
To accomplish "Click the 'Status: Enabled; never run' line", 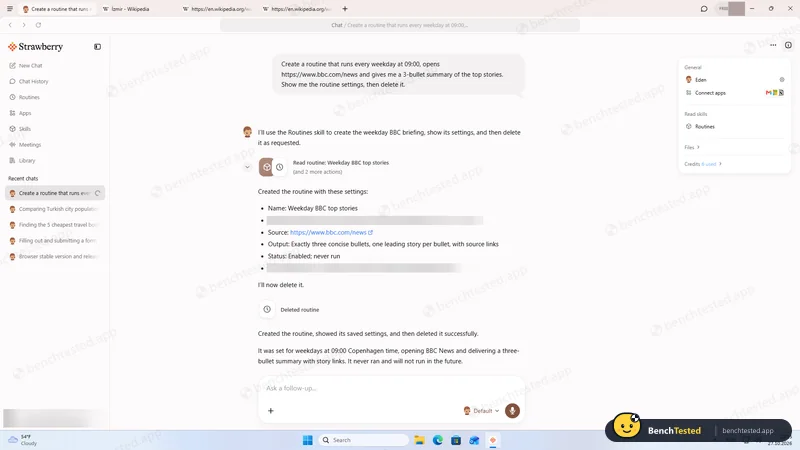I will pyautogui.click(x=304, y=256).
